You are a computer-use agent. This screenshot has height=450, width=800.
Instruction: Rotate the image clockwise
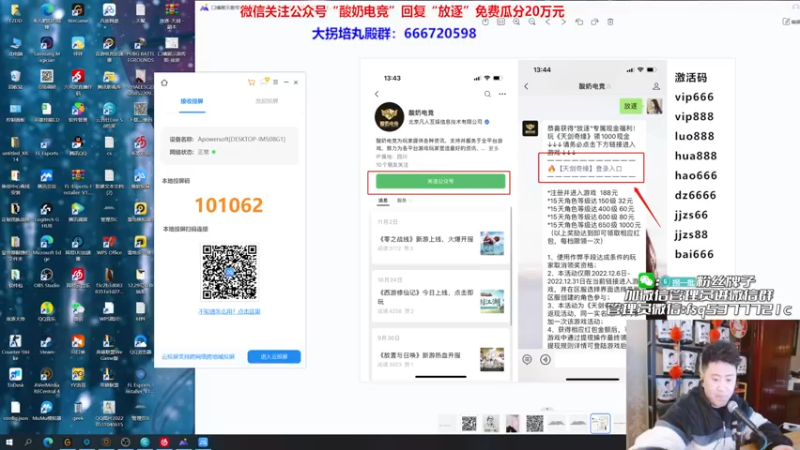[594, 22]
